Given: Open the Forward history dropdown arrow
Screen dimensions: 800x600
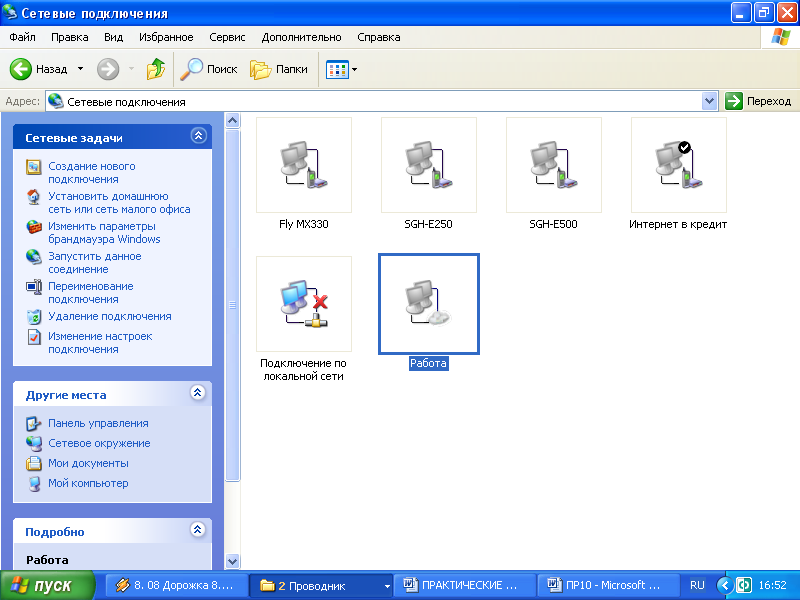Looking at the screenshot, I should [x=131, y=68].
